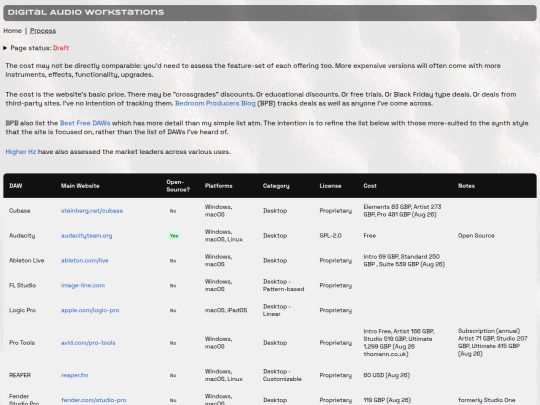
Task: Go to the Home breadcrumb link
Action: (x=12, y=31)
